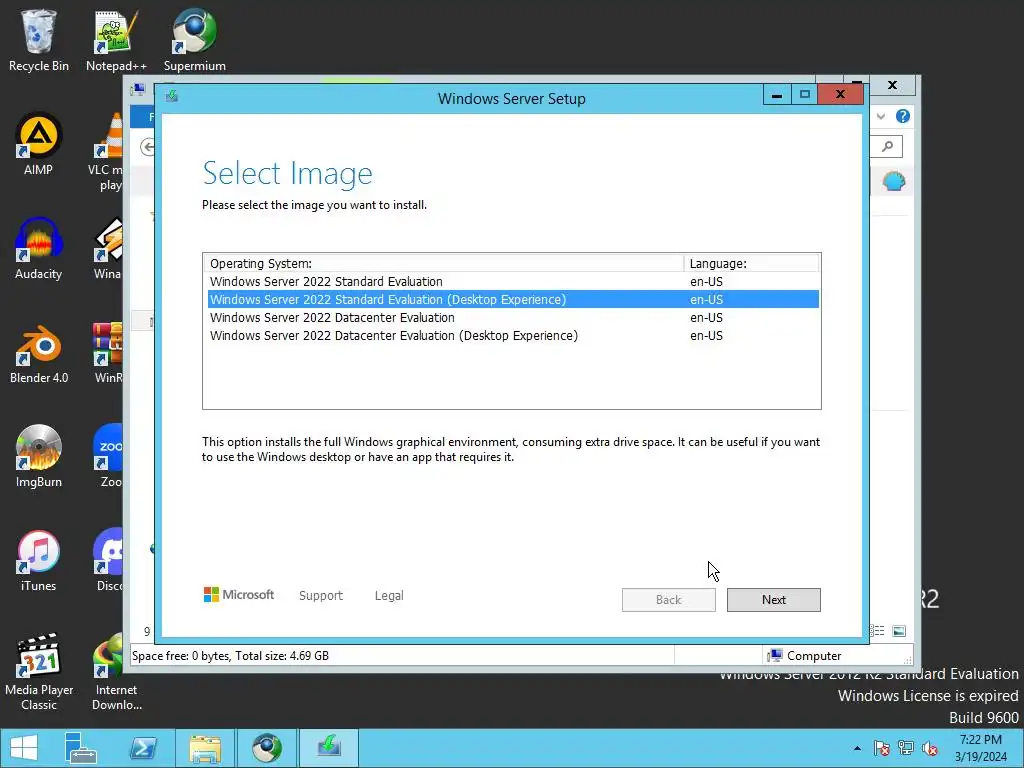This screenshot has height=768, width=1024.
Task: Click the Windows Start button
Action: pos(24,748)
